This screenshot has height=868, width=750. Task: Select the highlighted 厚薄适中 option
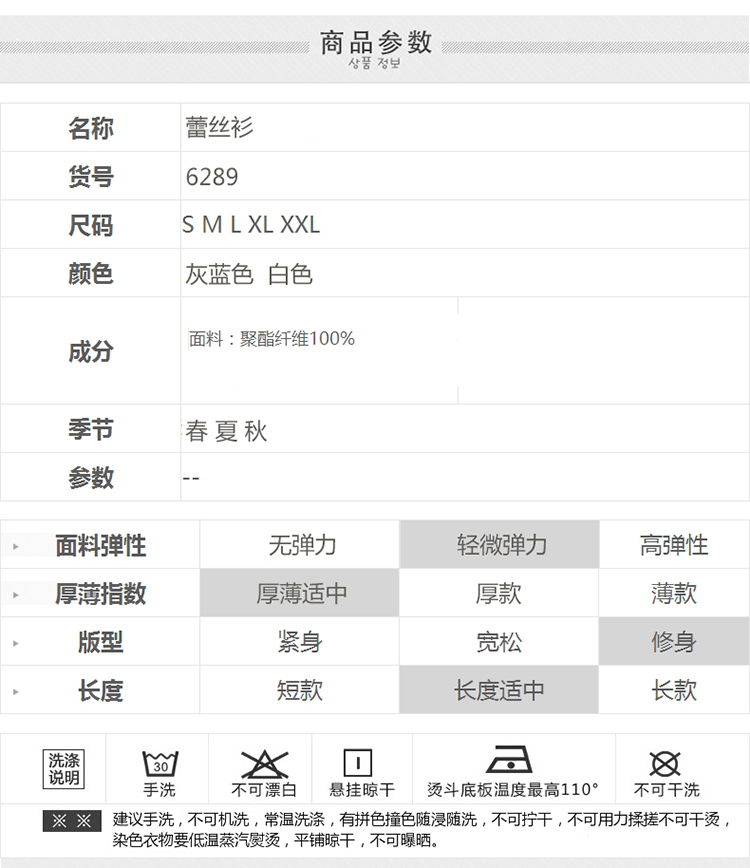click(301, 593)
